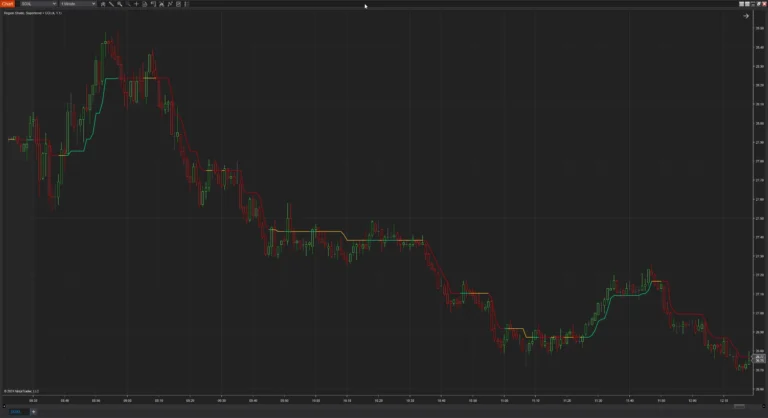Select the crosshair plus cursor icon
This screenshot has width=768, height=418.
pyautogui.click(x=136, y=4)
